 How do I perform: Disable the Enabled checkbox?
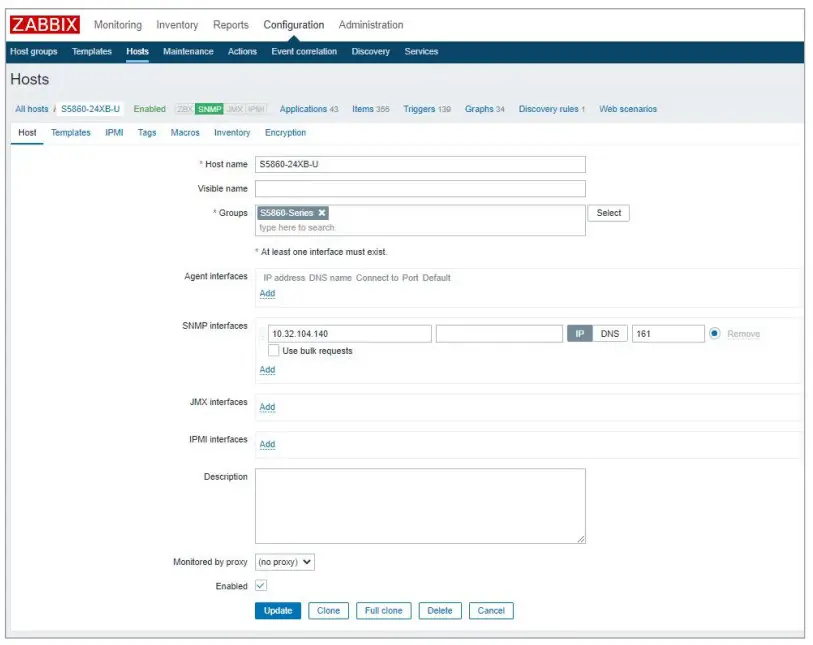click(263, 586)
